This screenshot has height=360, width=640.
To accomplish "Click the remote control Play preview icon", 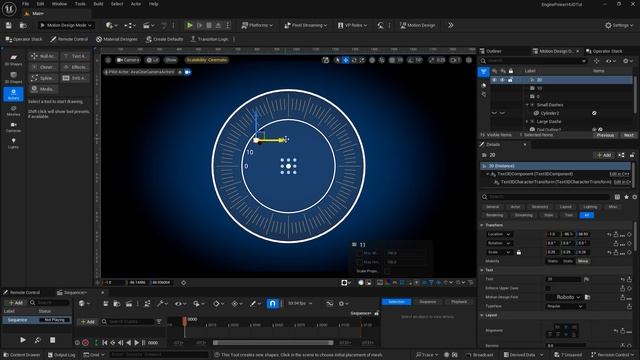I will (23, 340).
